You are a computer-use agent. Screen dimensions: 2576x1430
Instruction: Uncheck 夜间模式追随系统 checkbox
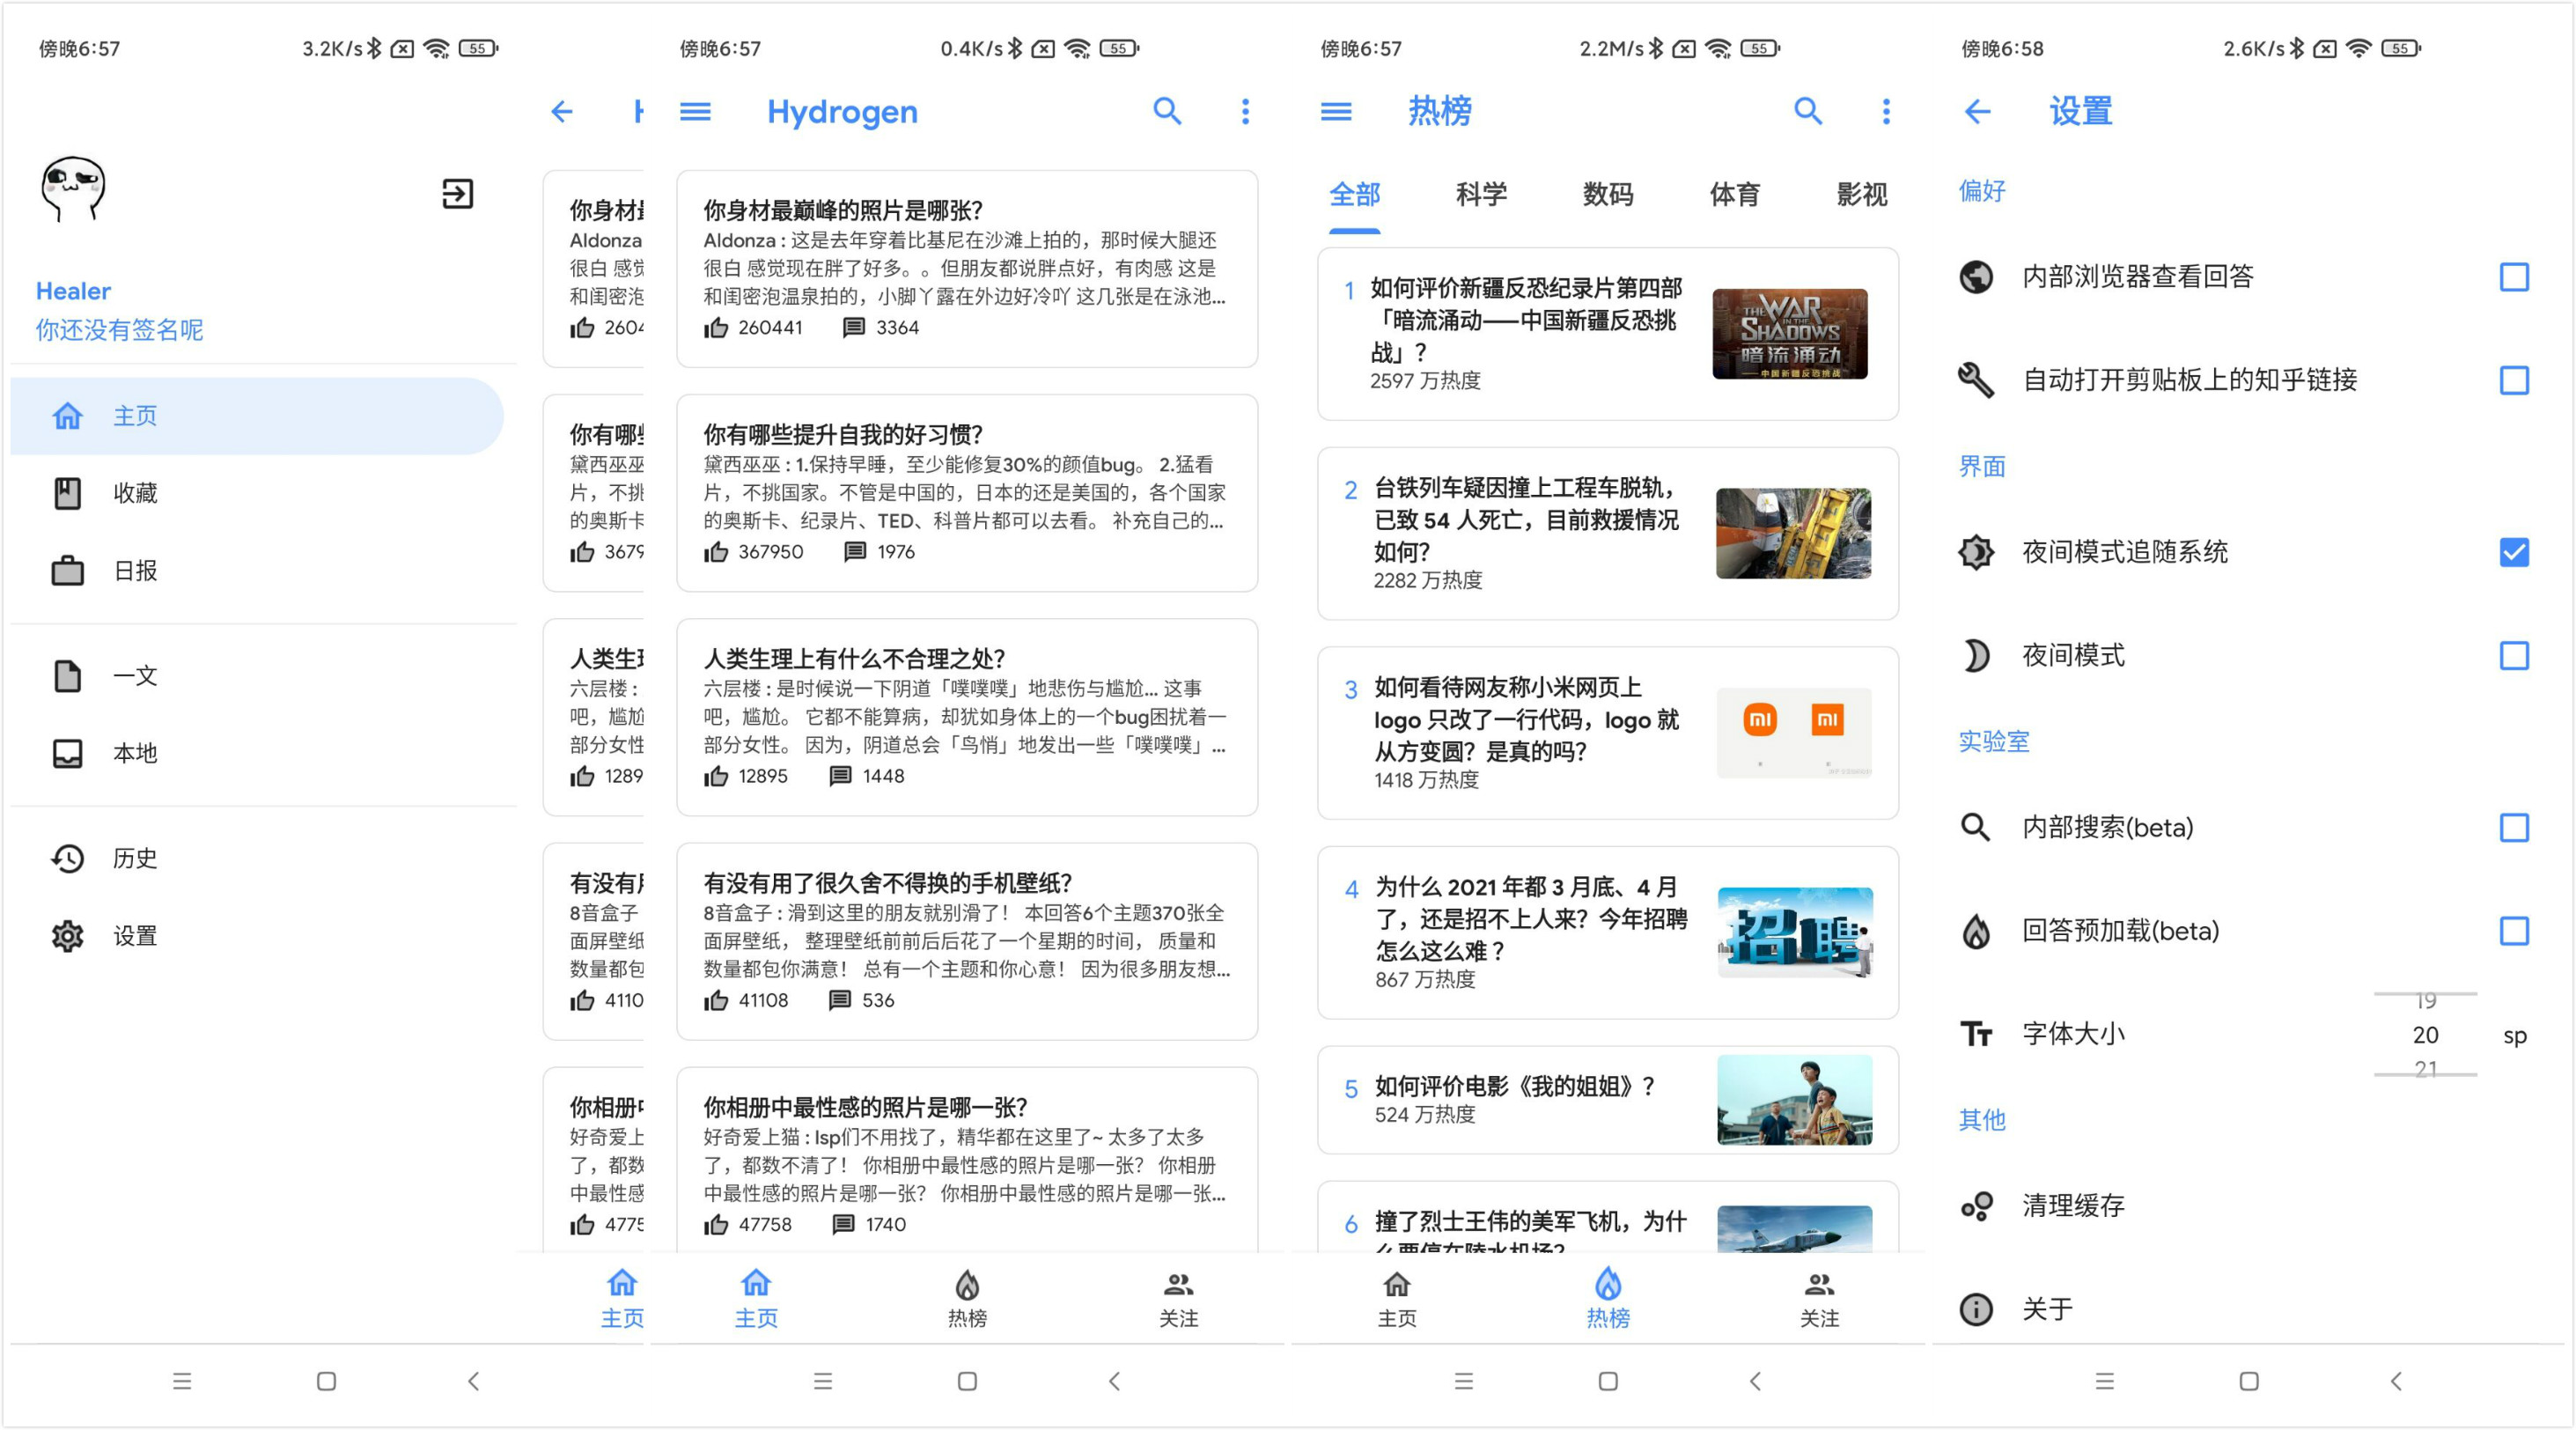click(2514, 552)
